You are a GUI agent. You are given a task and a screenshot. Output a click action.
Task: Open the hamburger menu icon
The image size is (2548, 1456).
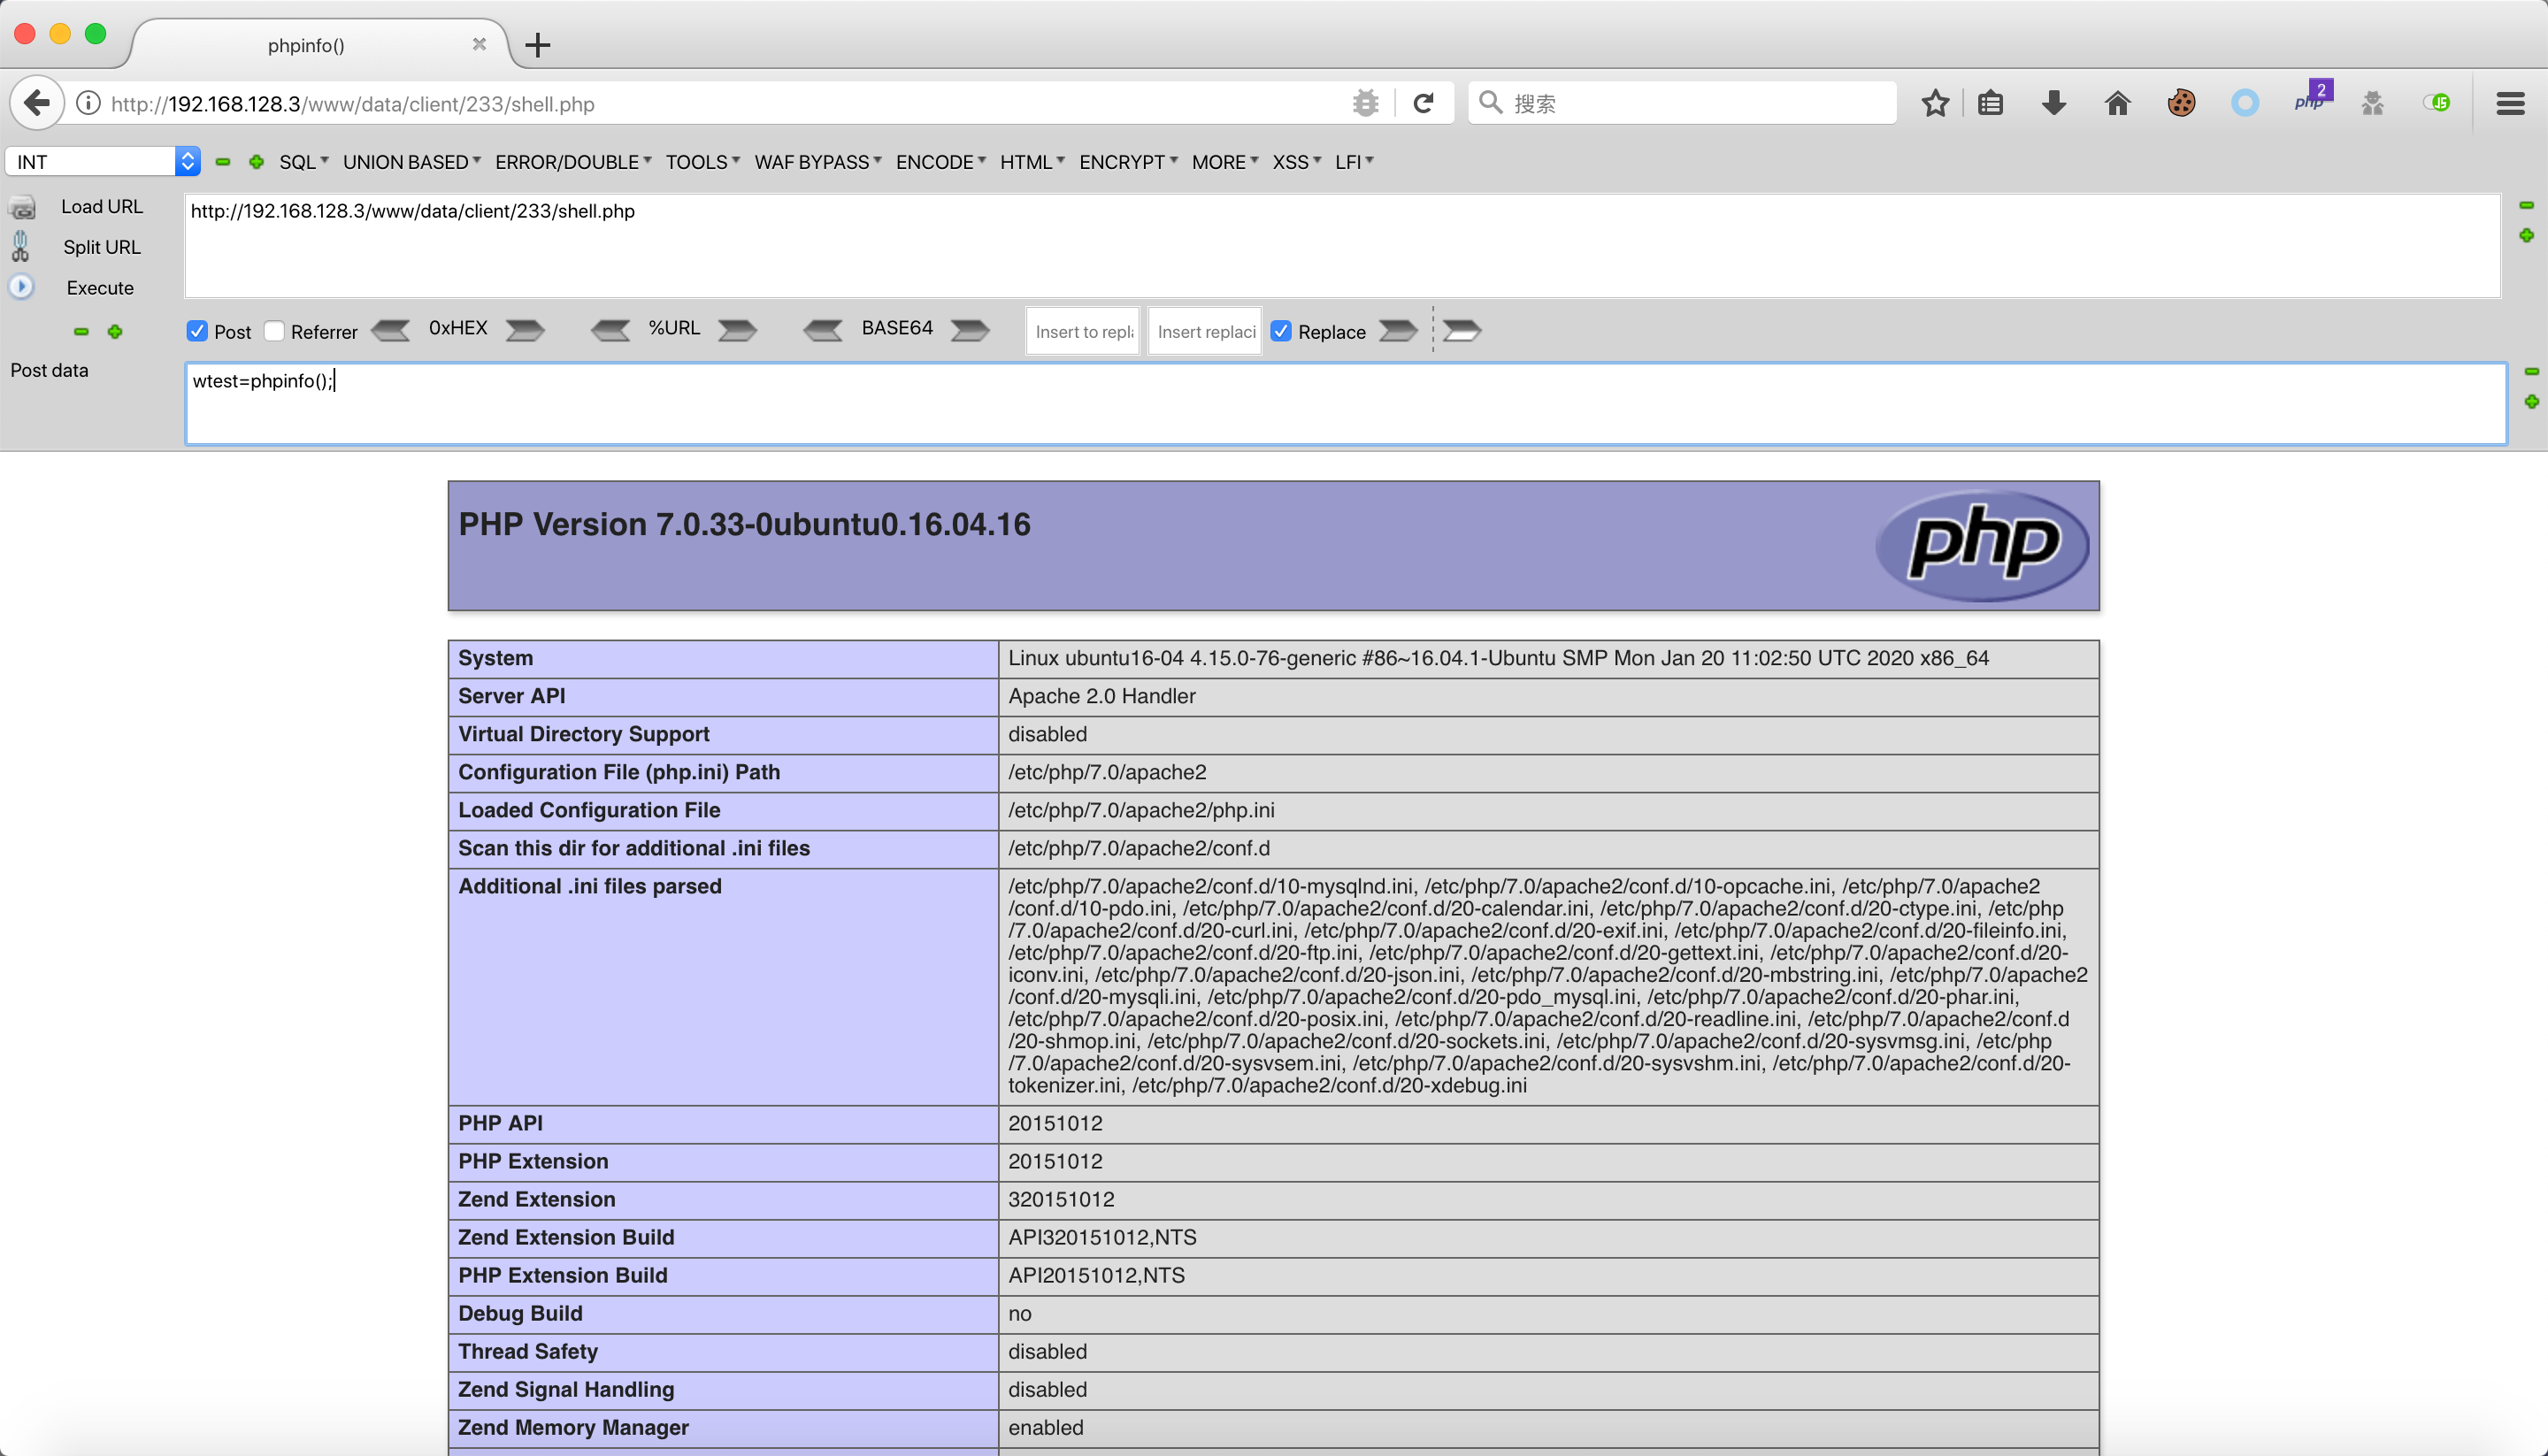point(2510,103)
